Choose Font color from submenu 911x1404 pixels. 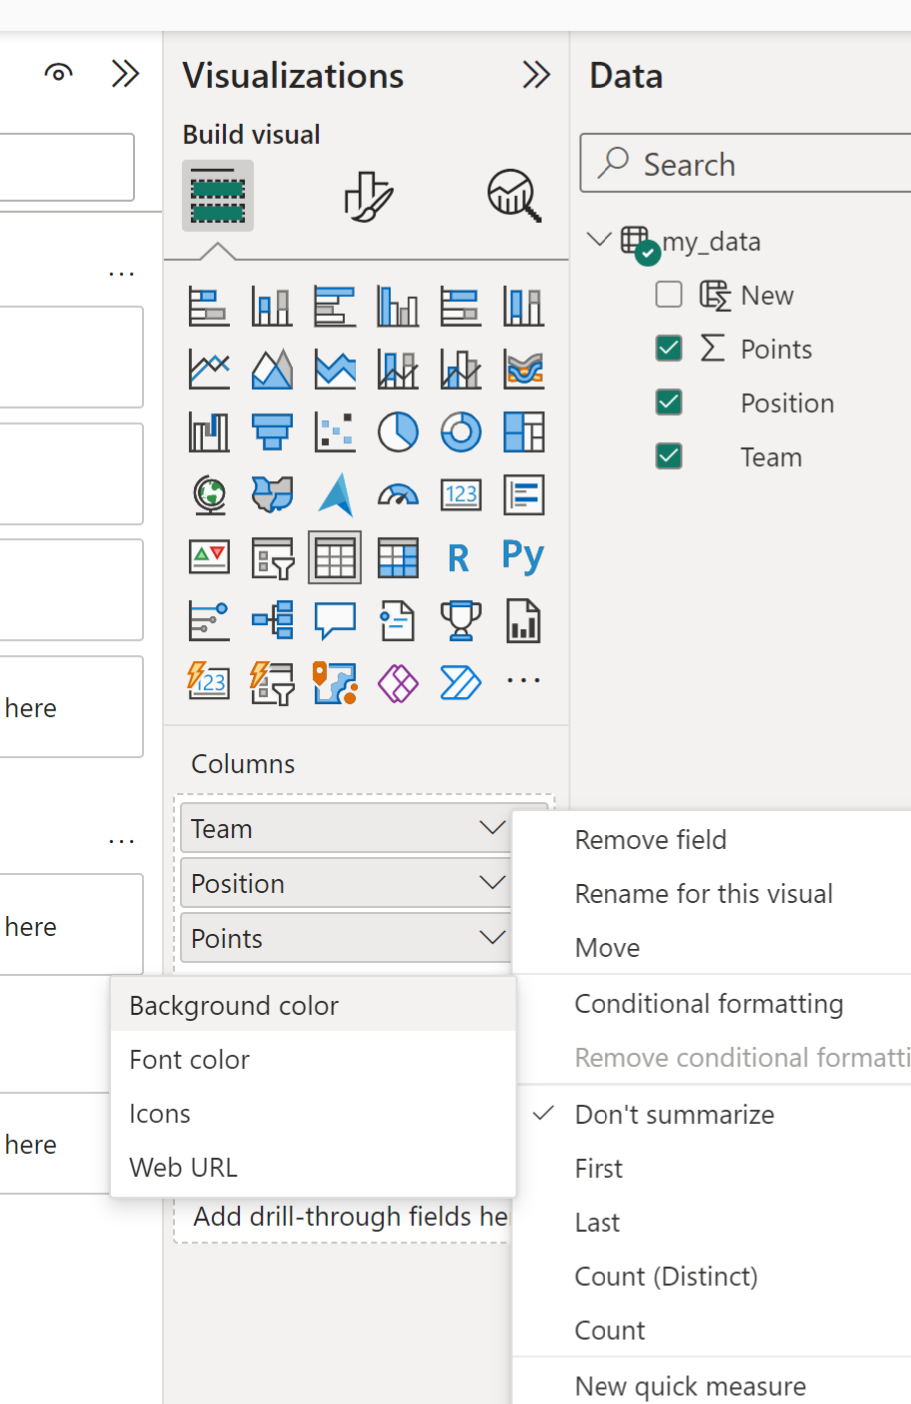[313, 1059]
